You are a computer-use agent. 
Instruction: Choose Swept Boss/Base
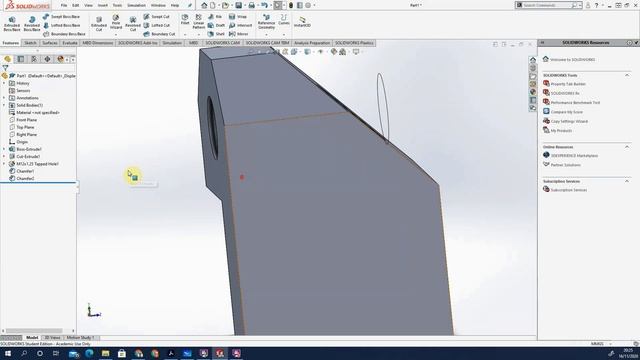[x=61, y=17]
